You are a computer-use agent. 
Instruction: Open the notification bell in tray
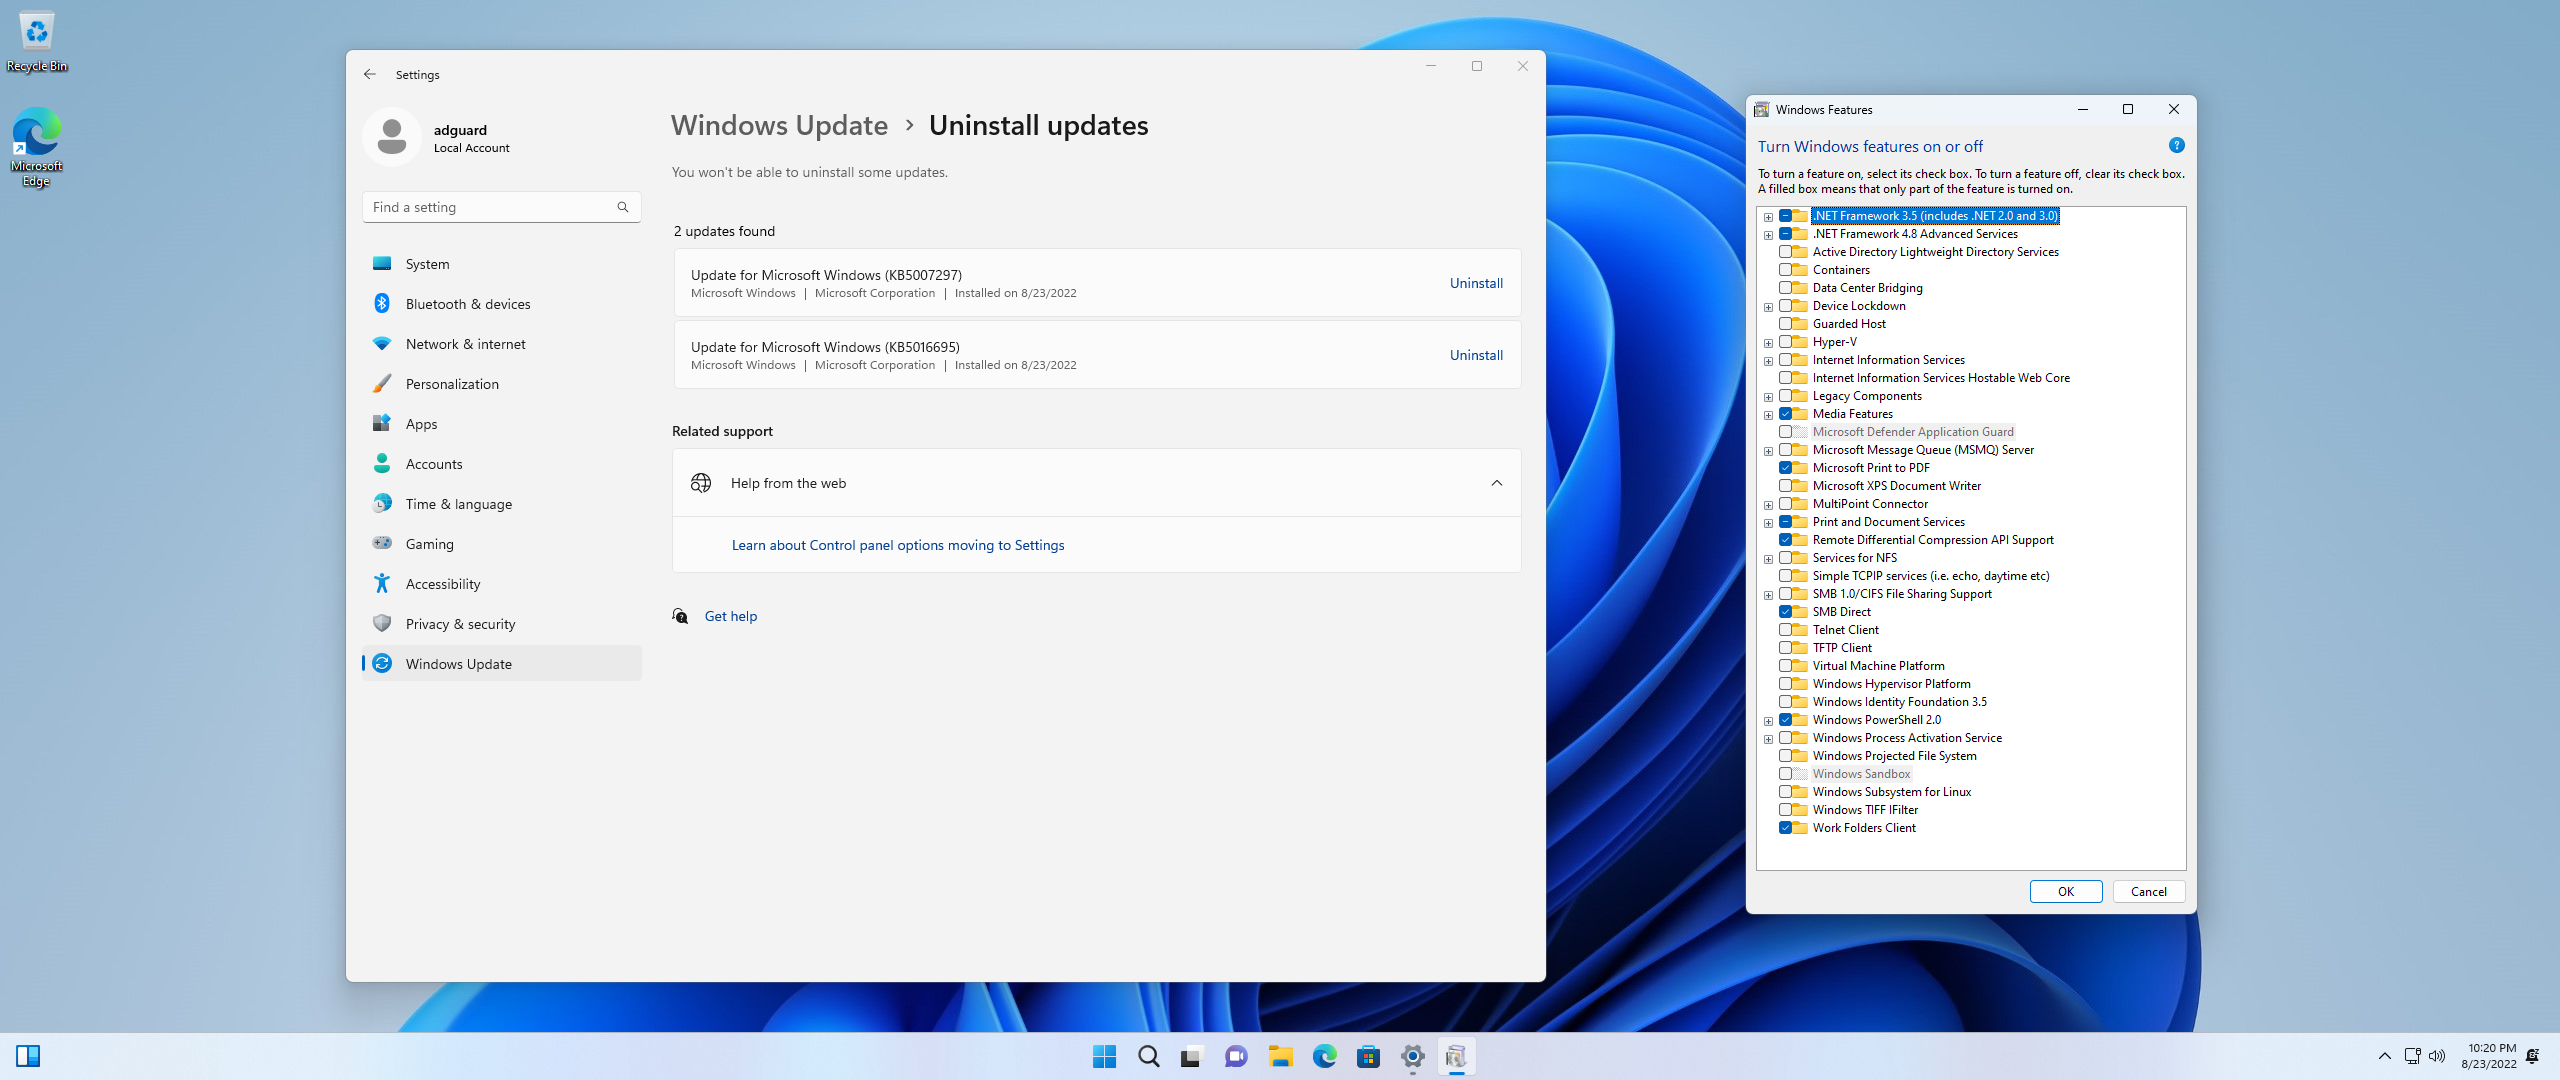coord(2533,1056)
